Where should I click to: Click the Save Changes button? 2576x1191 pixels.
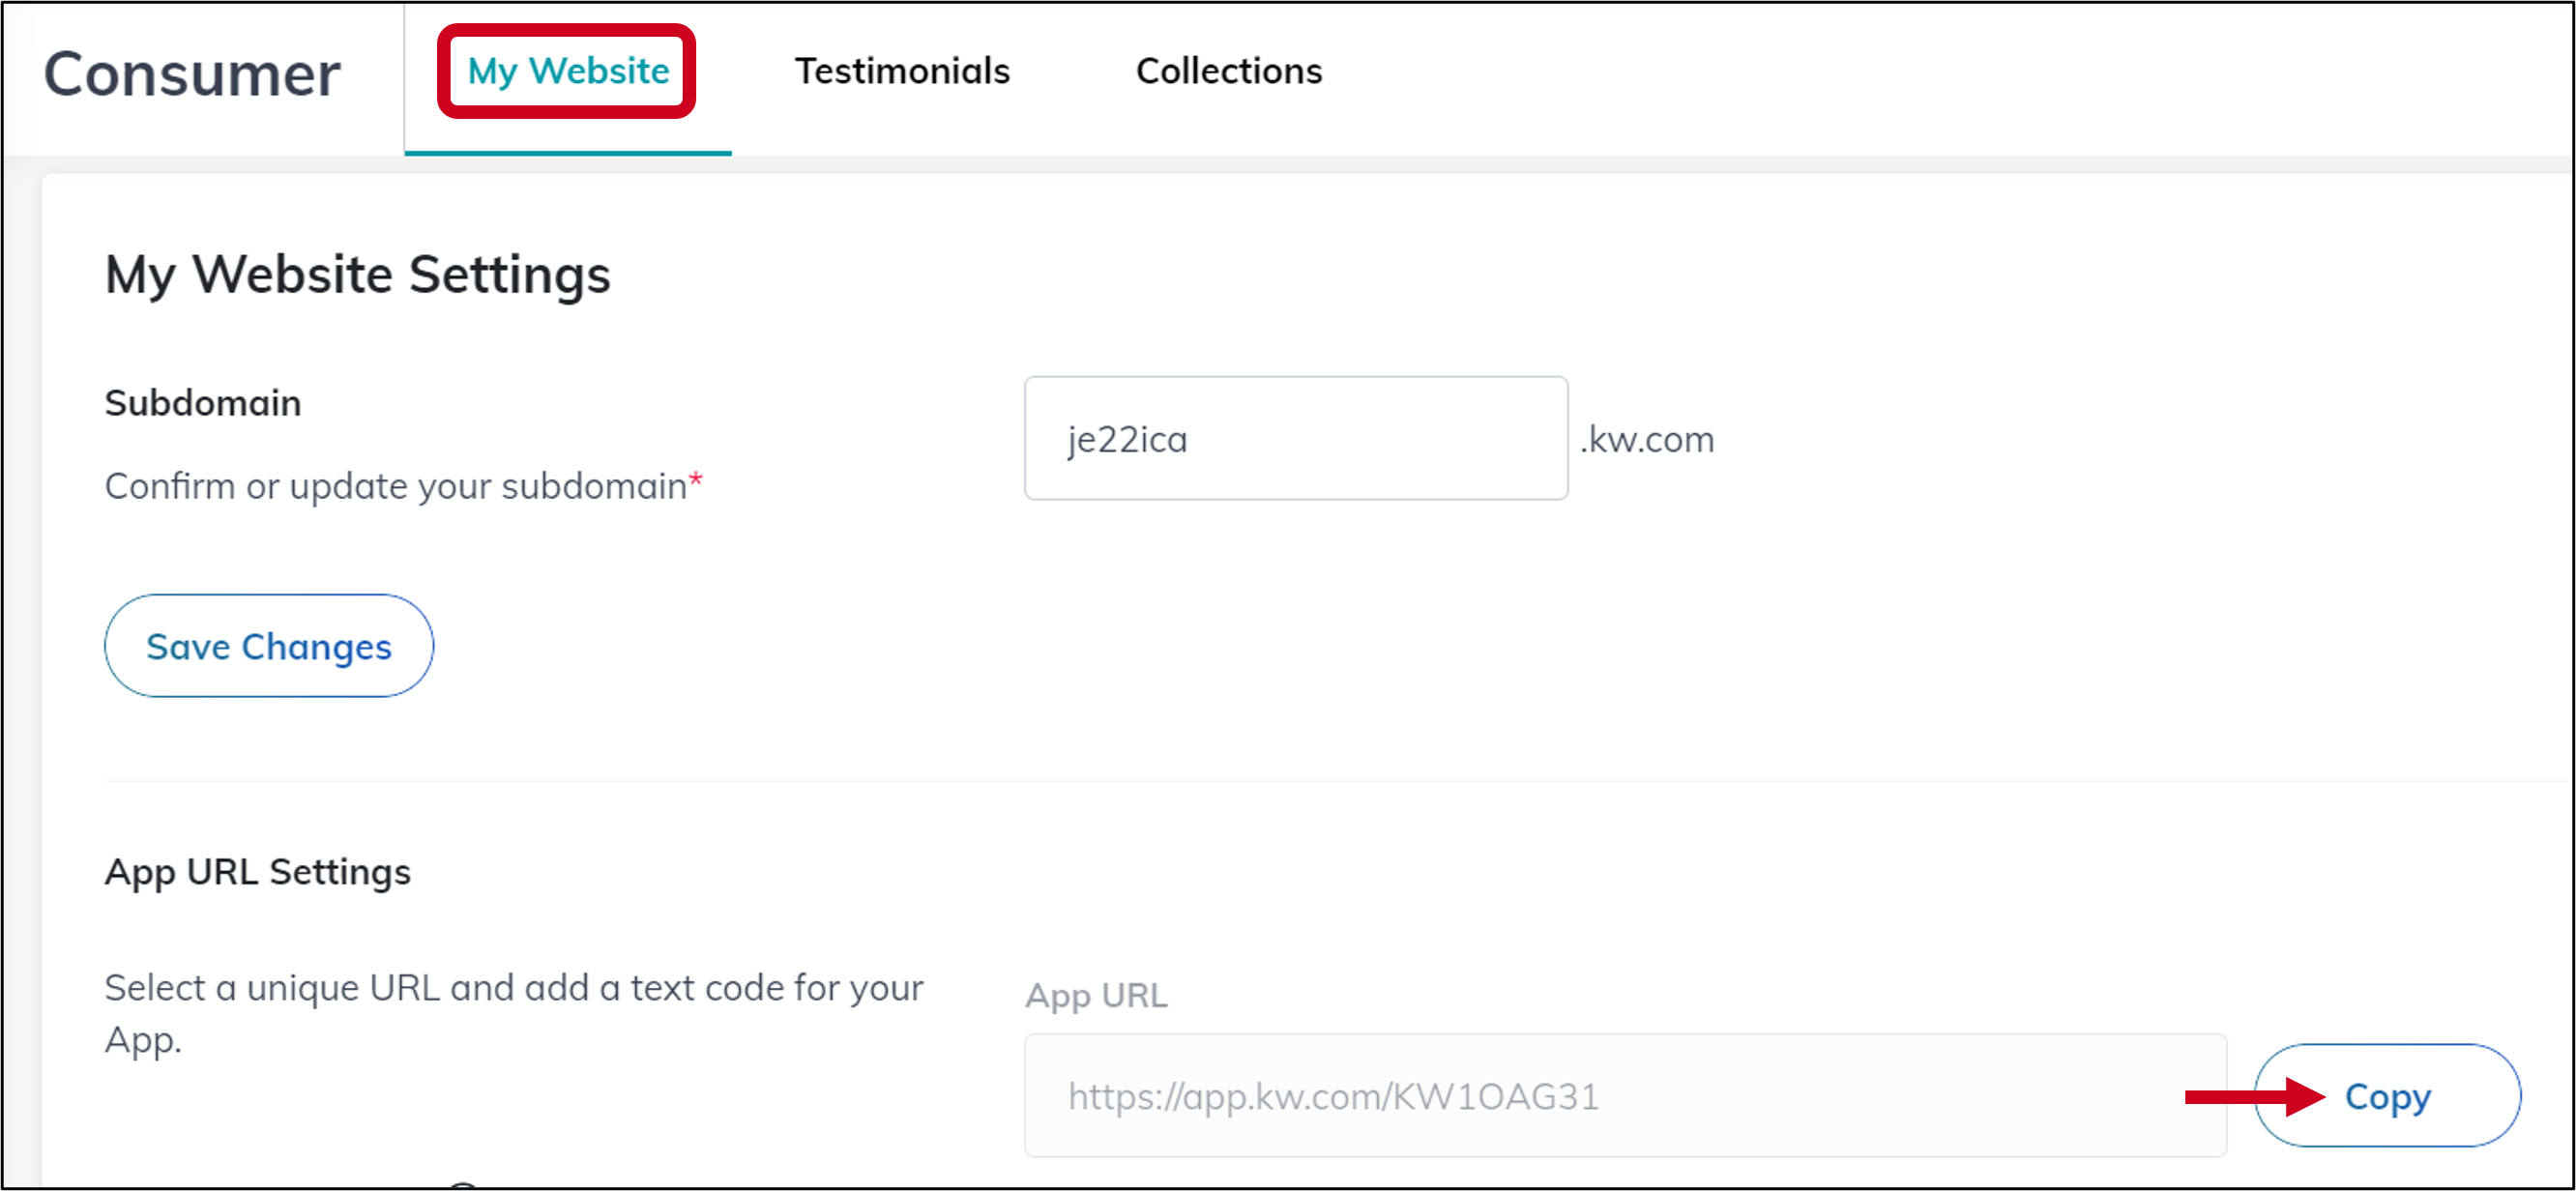coord(268,646)
